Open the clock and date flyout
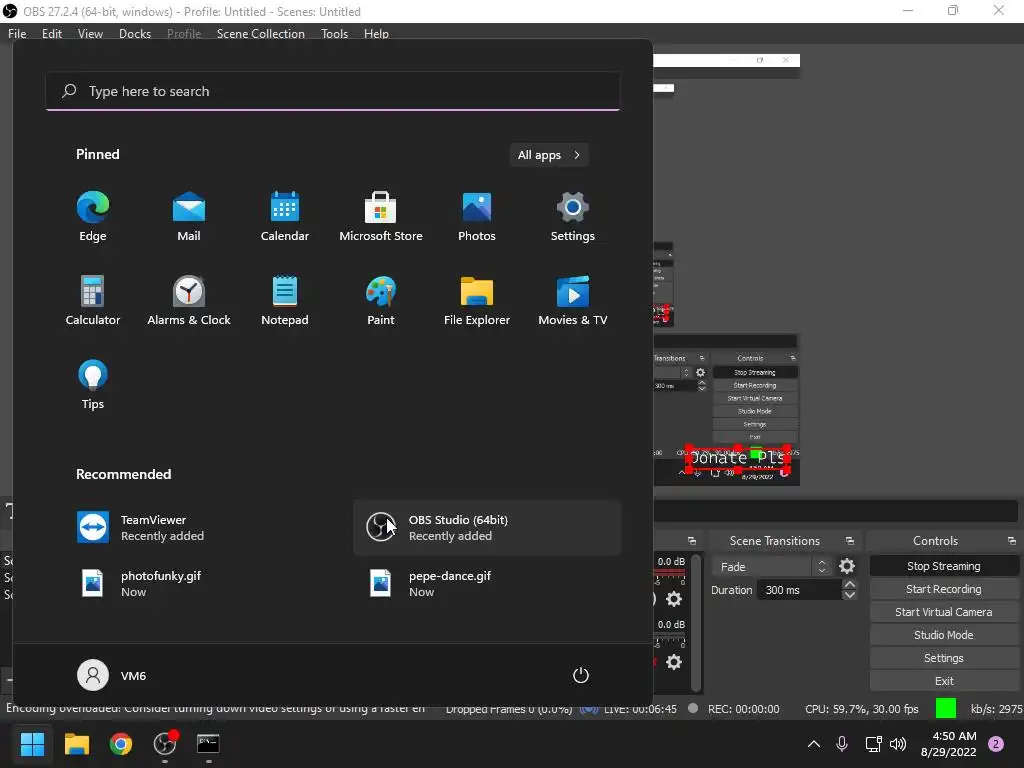Image resolution: width=1024 pixels, height=768 pixels. [949, 744]
